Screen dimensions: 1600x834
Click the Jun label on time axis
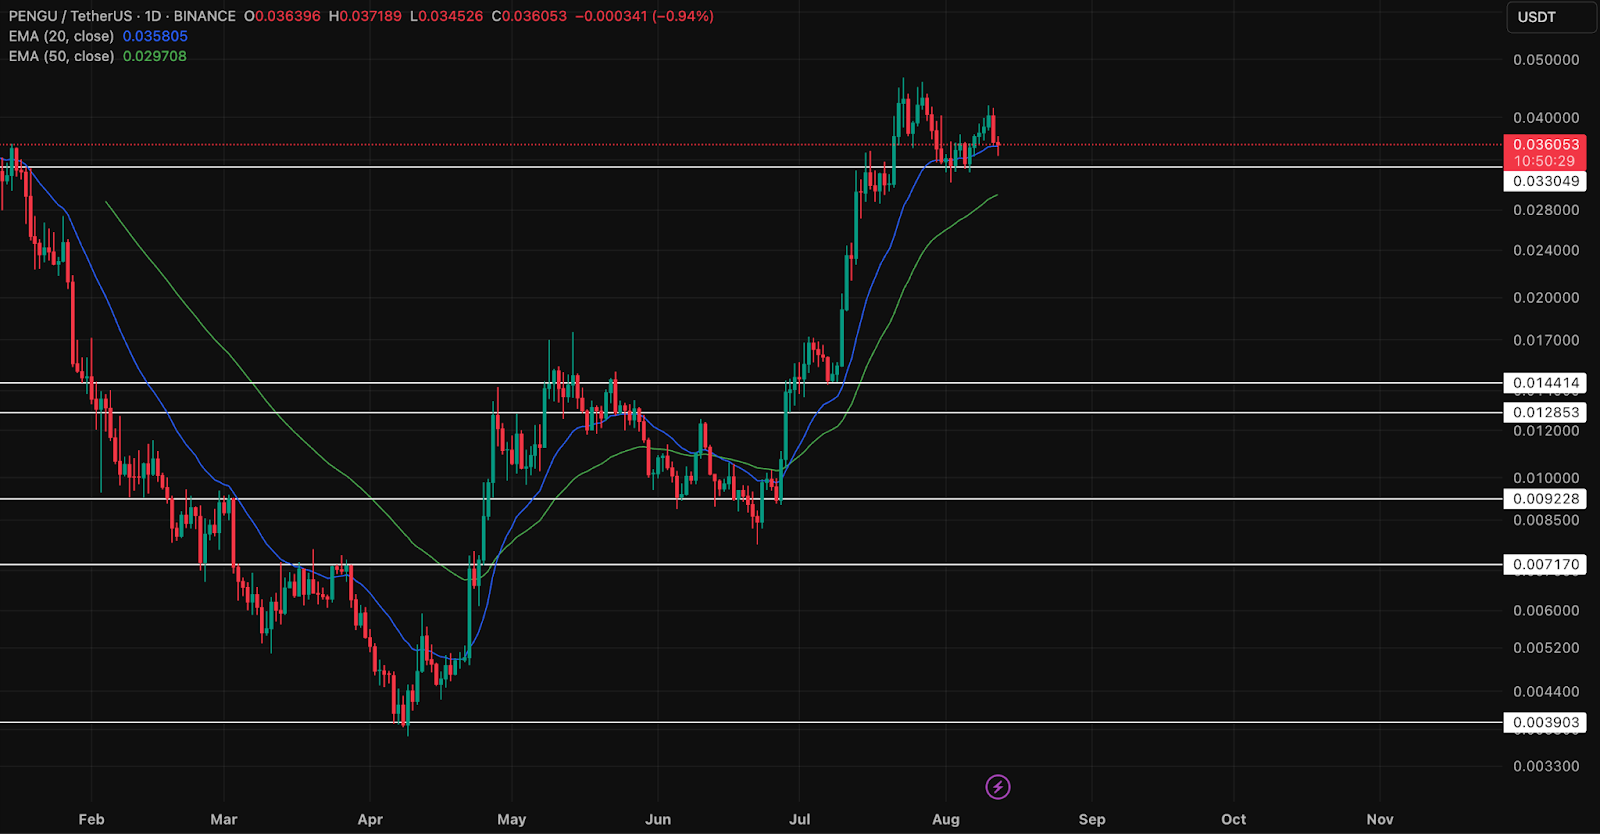[658, 819]
